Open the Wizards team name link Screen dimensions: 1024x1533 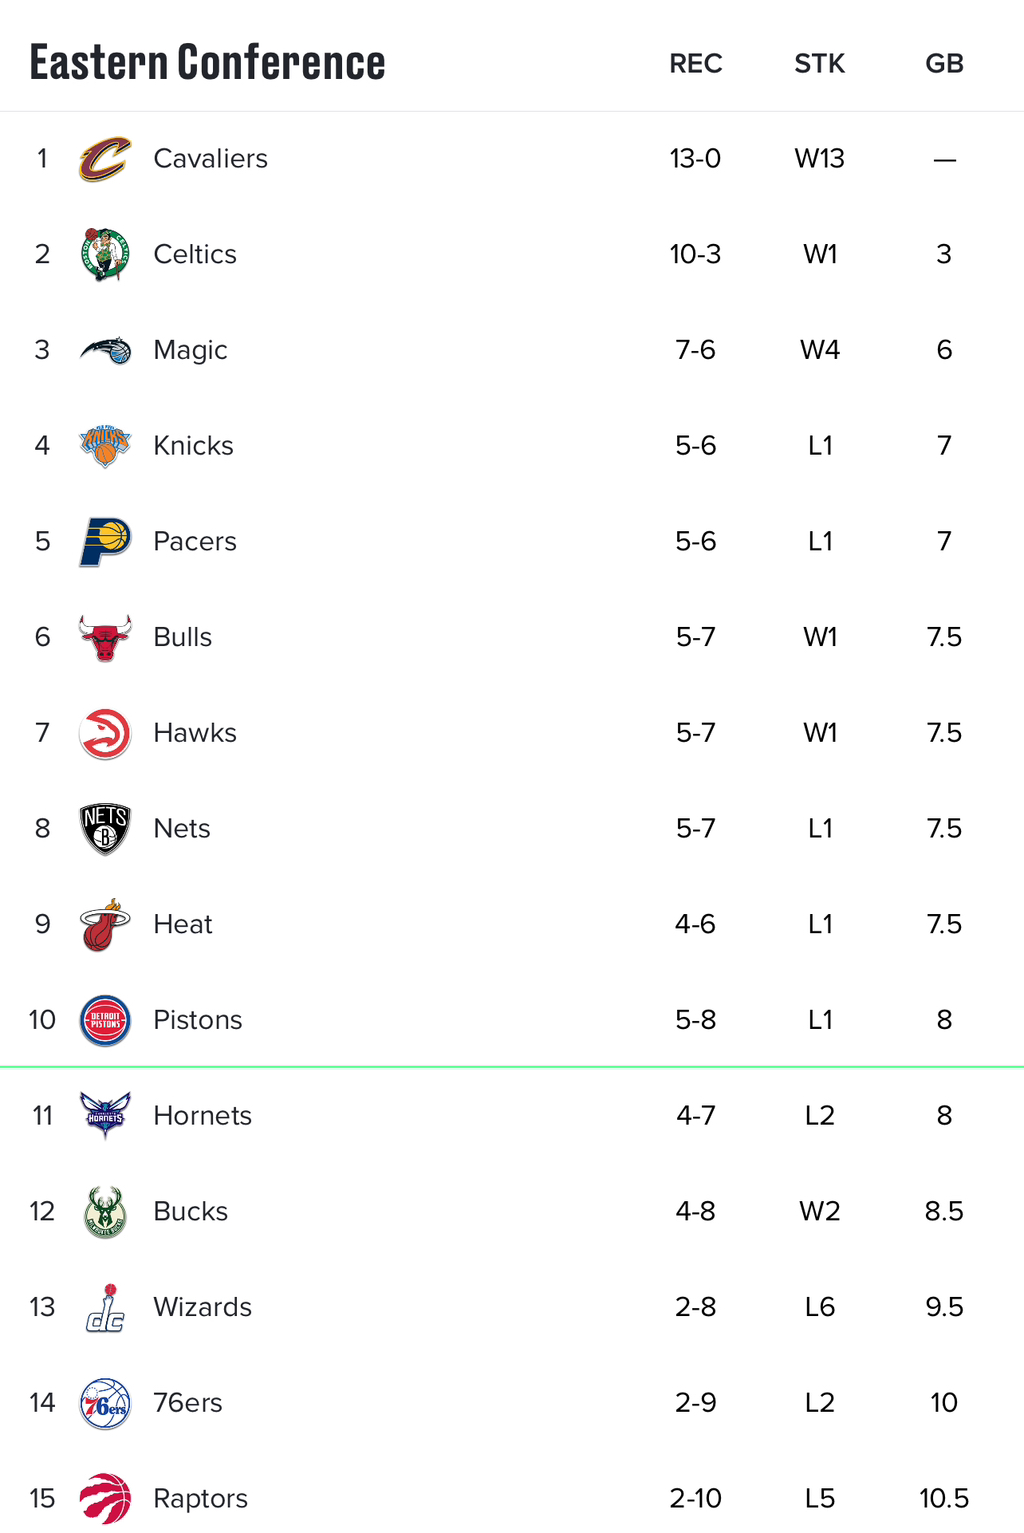[x=202, y=1307]
